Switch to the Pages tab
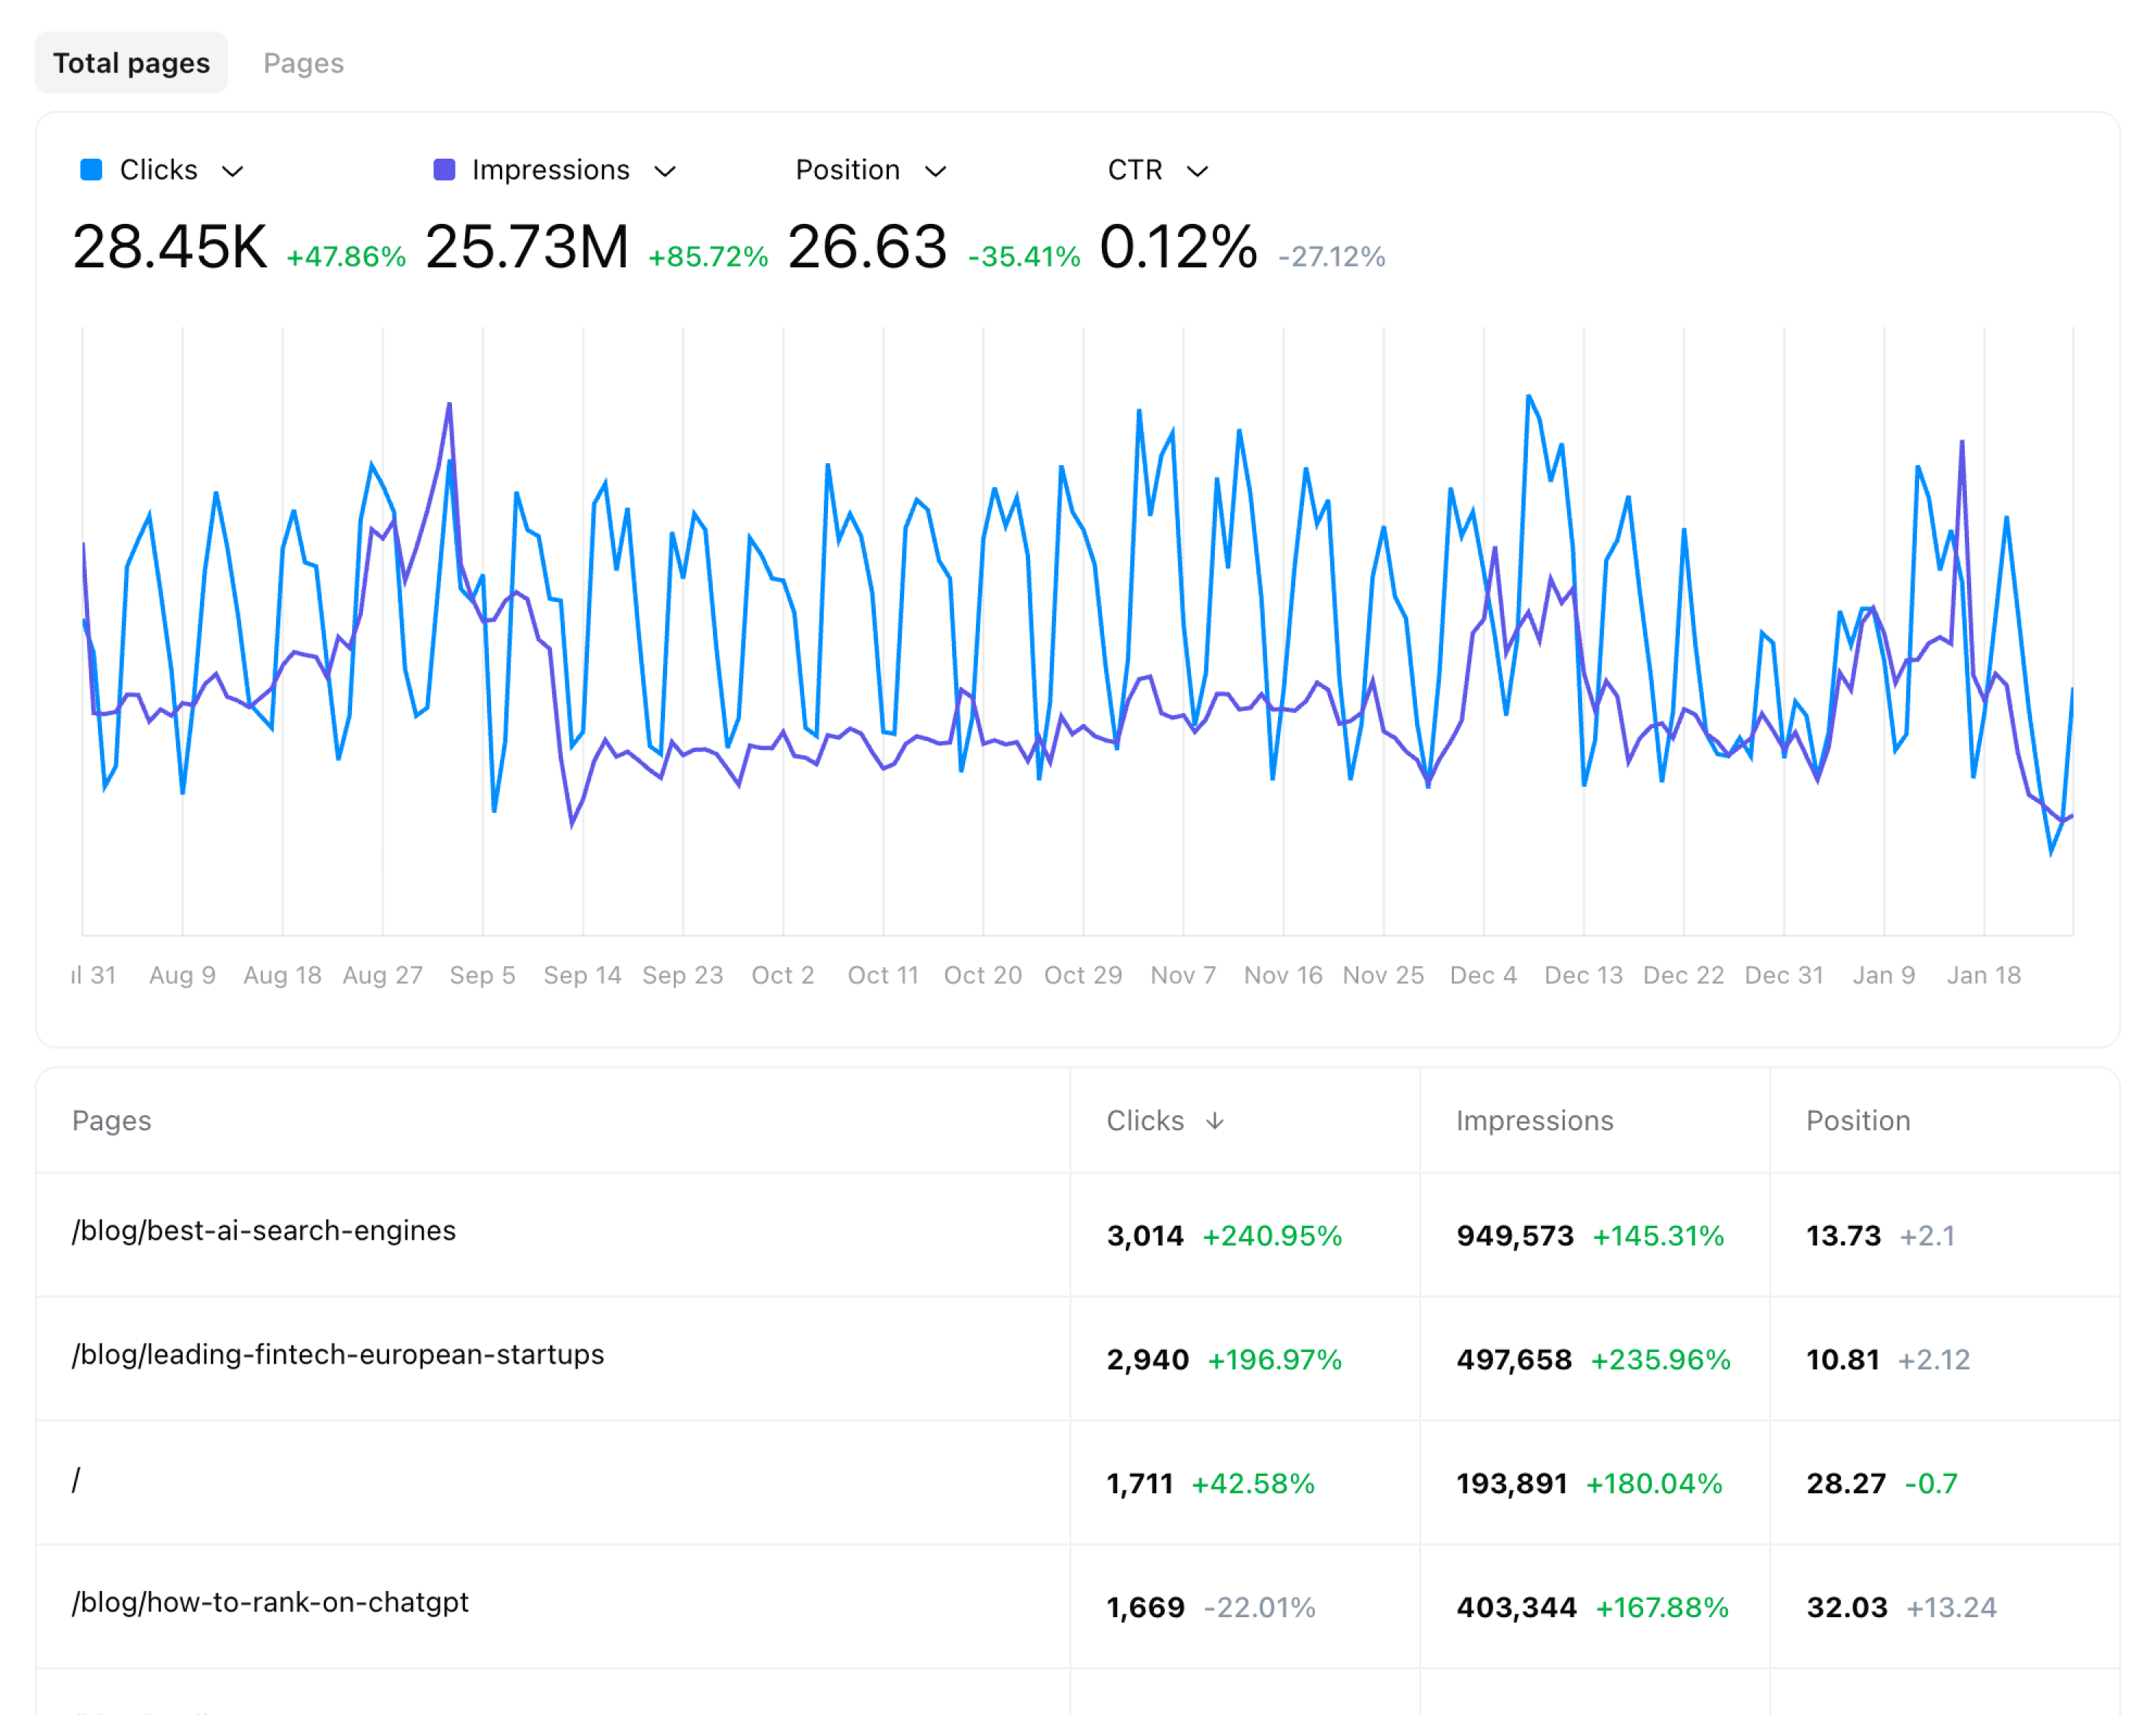Viewport: 2156px width, 1715px height. (x=303, y=62)
